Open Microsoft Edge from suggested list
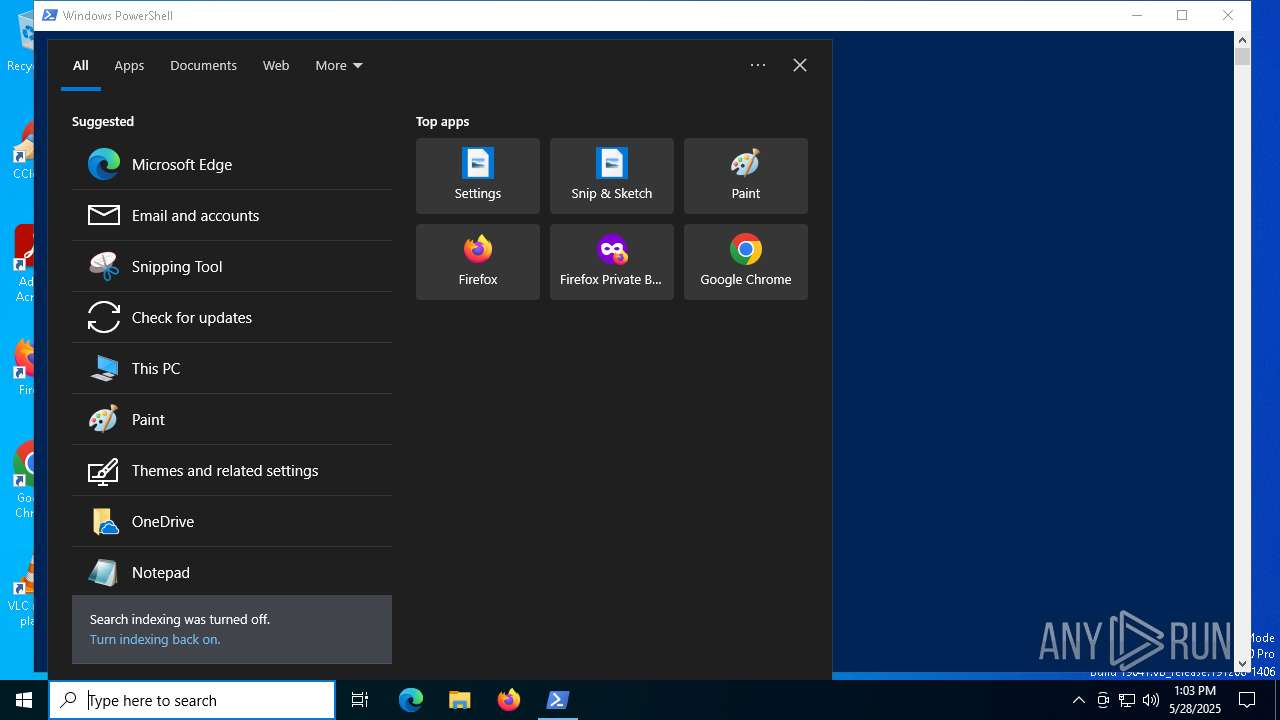This screenshot has width=1280, height=720. (x=232, y=164)
